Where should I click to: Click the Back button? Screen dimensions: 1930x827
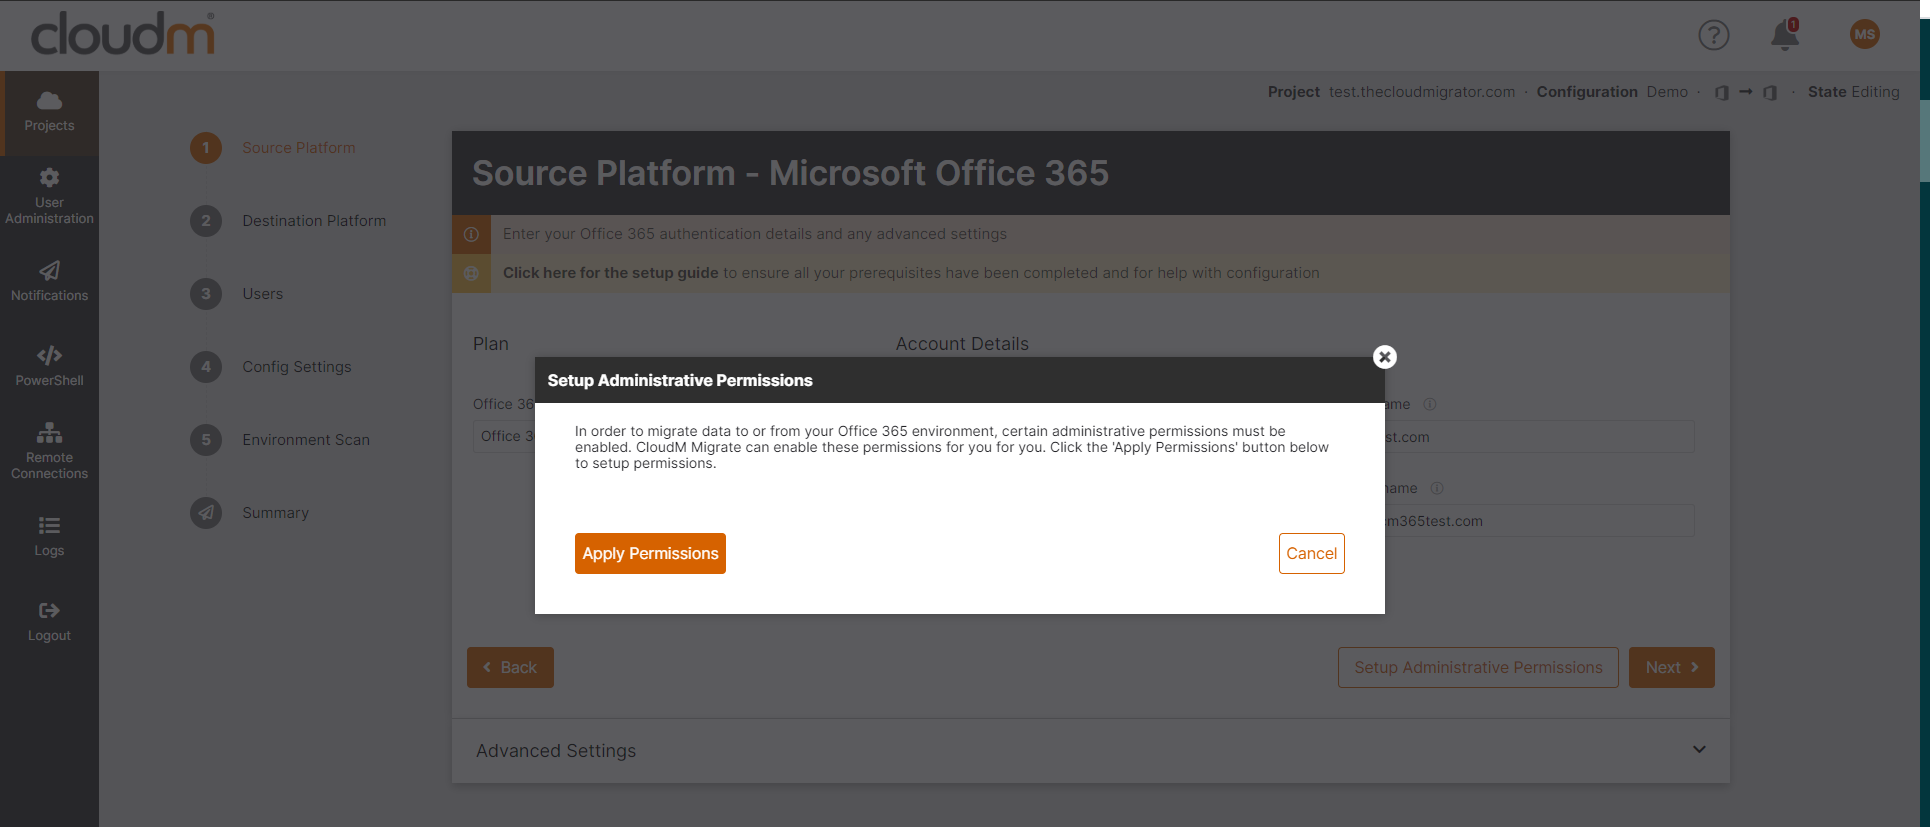point(510,667)
